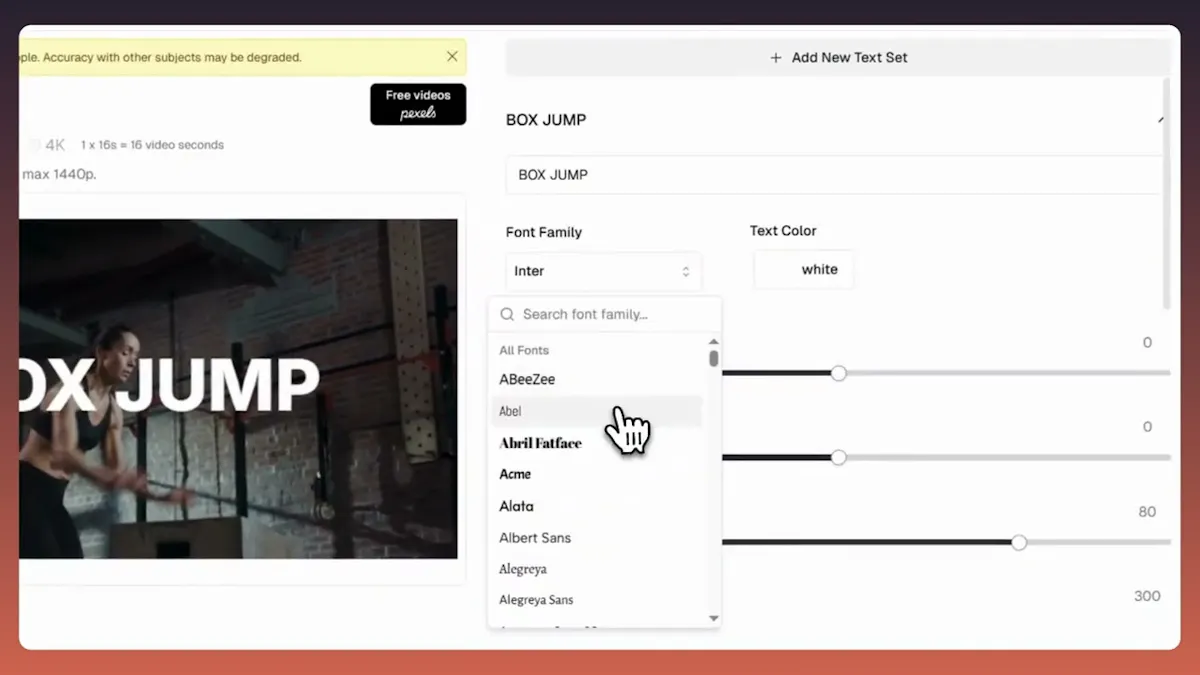Select the Acme font
This screenshot has width=1200, height=675.
(596, 474)
